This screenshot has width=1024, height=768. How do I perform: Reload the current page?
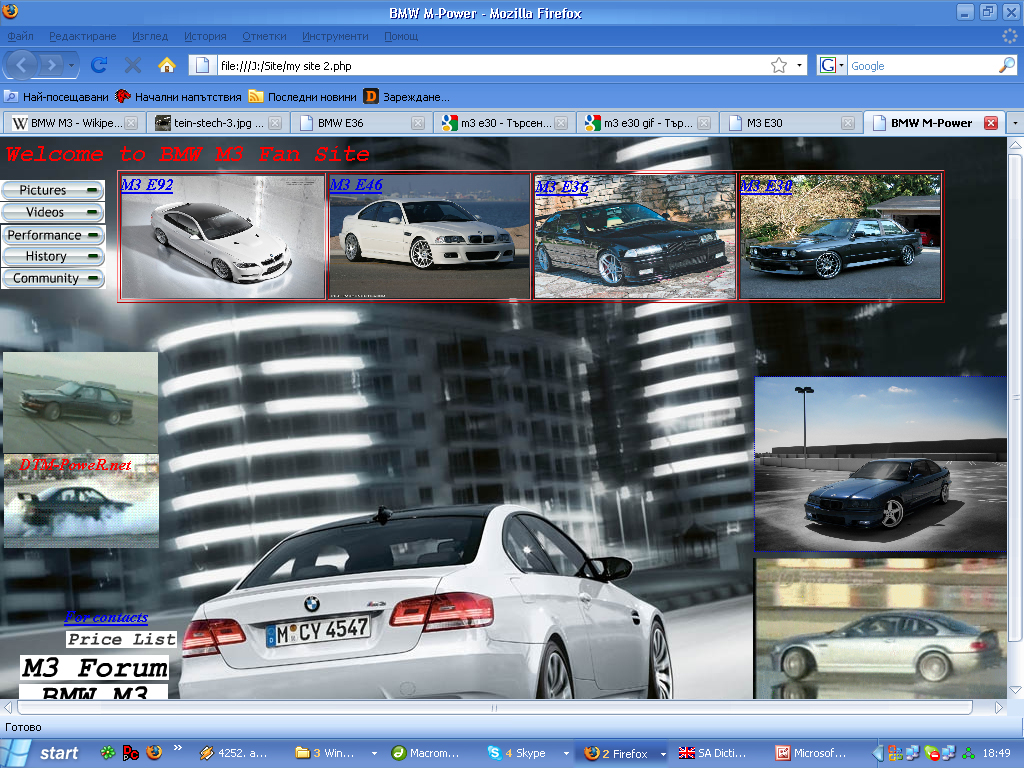click(99, 65)
